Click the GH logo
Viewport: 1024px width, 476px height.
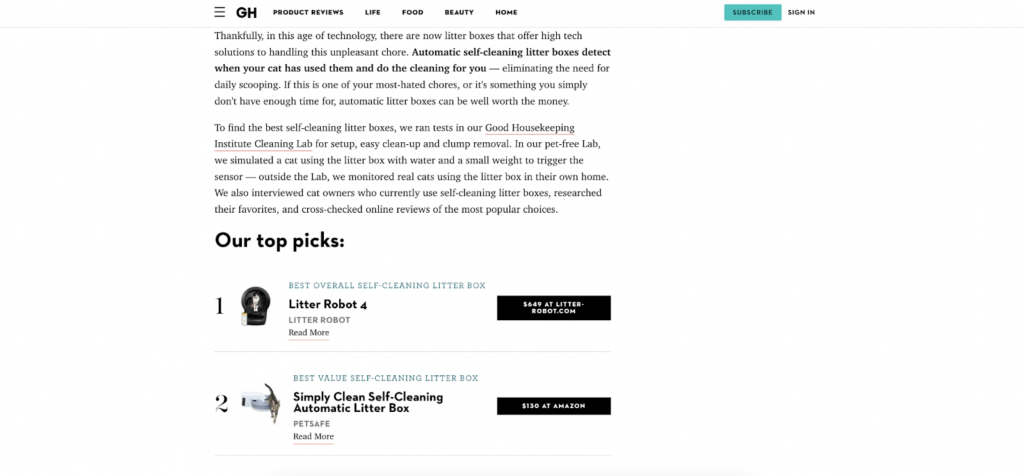(246, 12)
